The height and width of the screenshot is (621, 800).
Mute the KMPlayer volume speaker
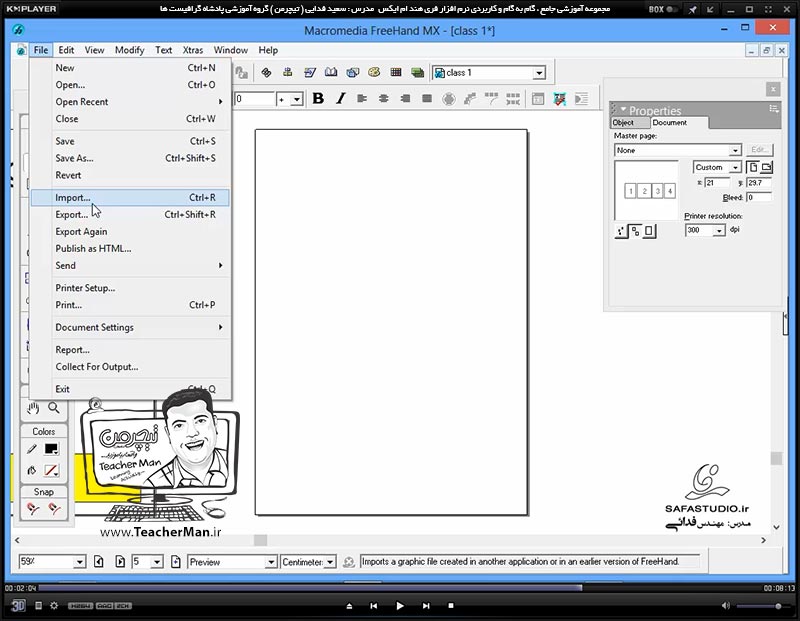coord(726,606)
